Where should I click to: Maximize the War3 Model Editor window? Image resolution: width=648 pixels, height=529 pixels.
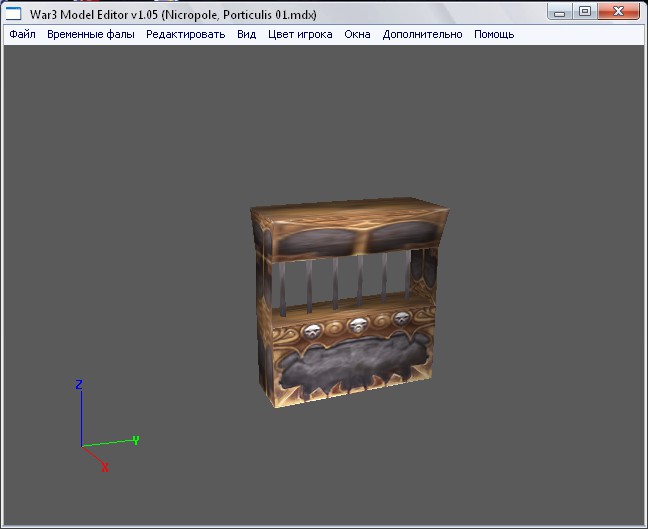[585, 11]
